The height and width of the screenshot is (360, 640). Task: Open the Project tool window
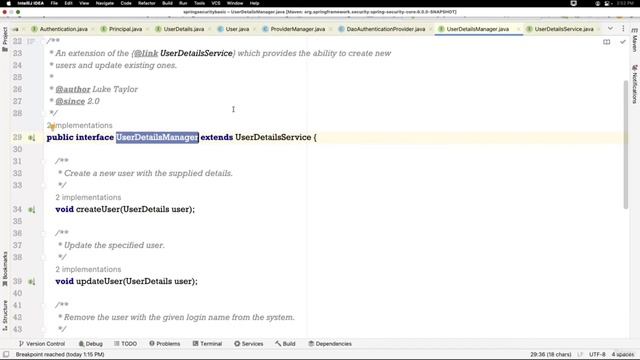pyautogui.click(x=5, y=39)
